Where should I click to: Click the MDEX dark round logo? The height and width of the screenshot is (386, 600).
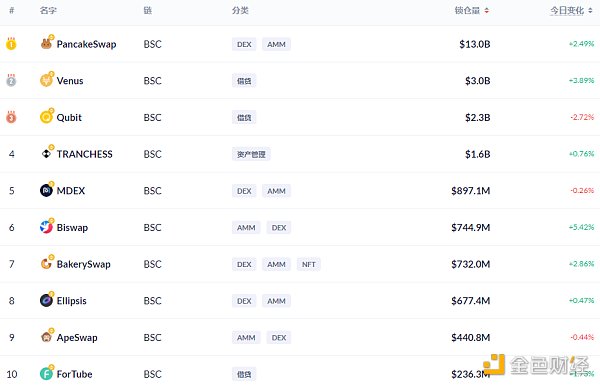[x=46, y=190]
